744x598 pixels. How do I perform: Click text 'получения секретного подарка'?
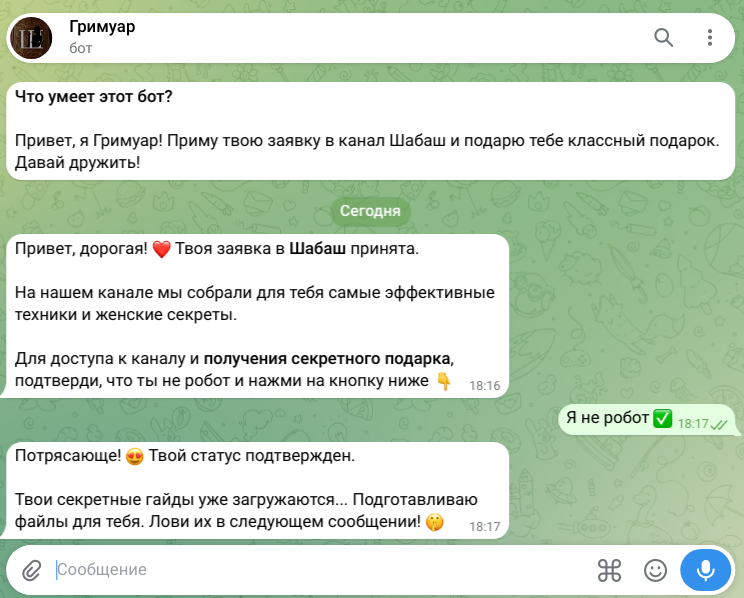[x=327, y=359]
